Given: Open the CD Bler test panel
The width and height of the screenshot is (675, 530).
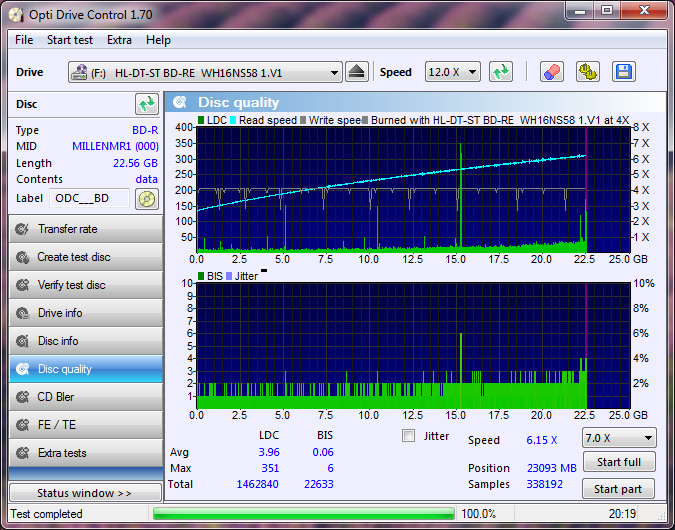Looking at the screenshot, I should click(x=84, y=397).
